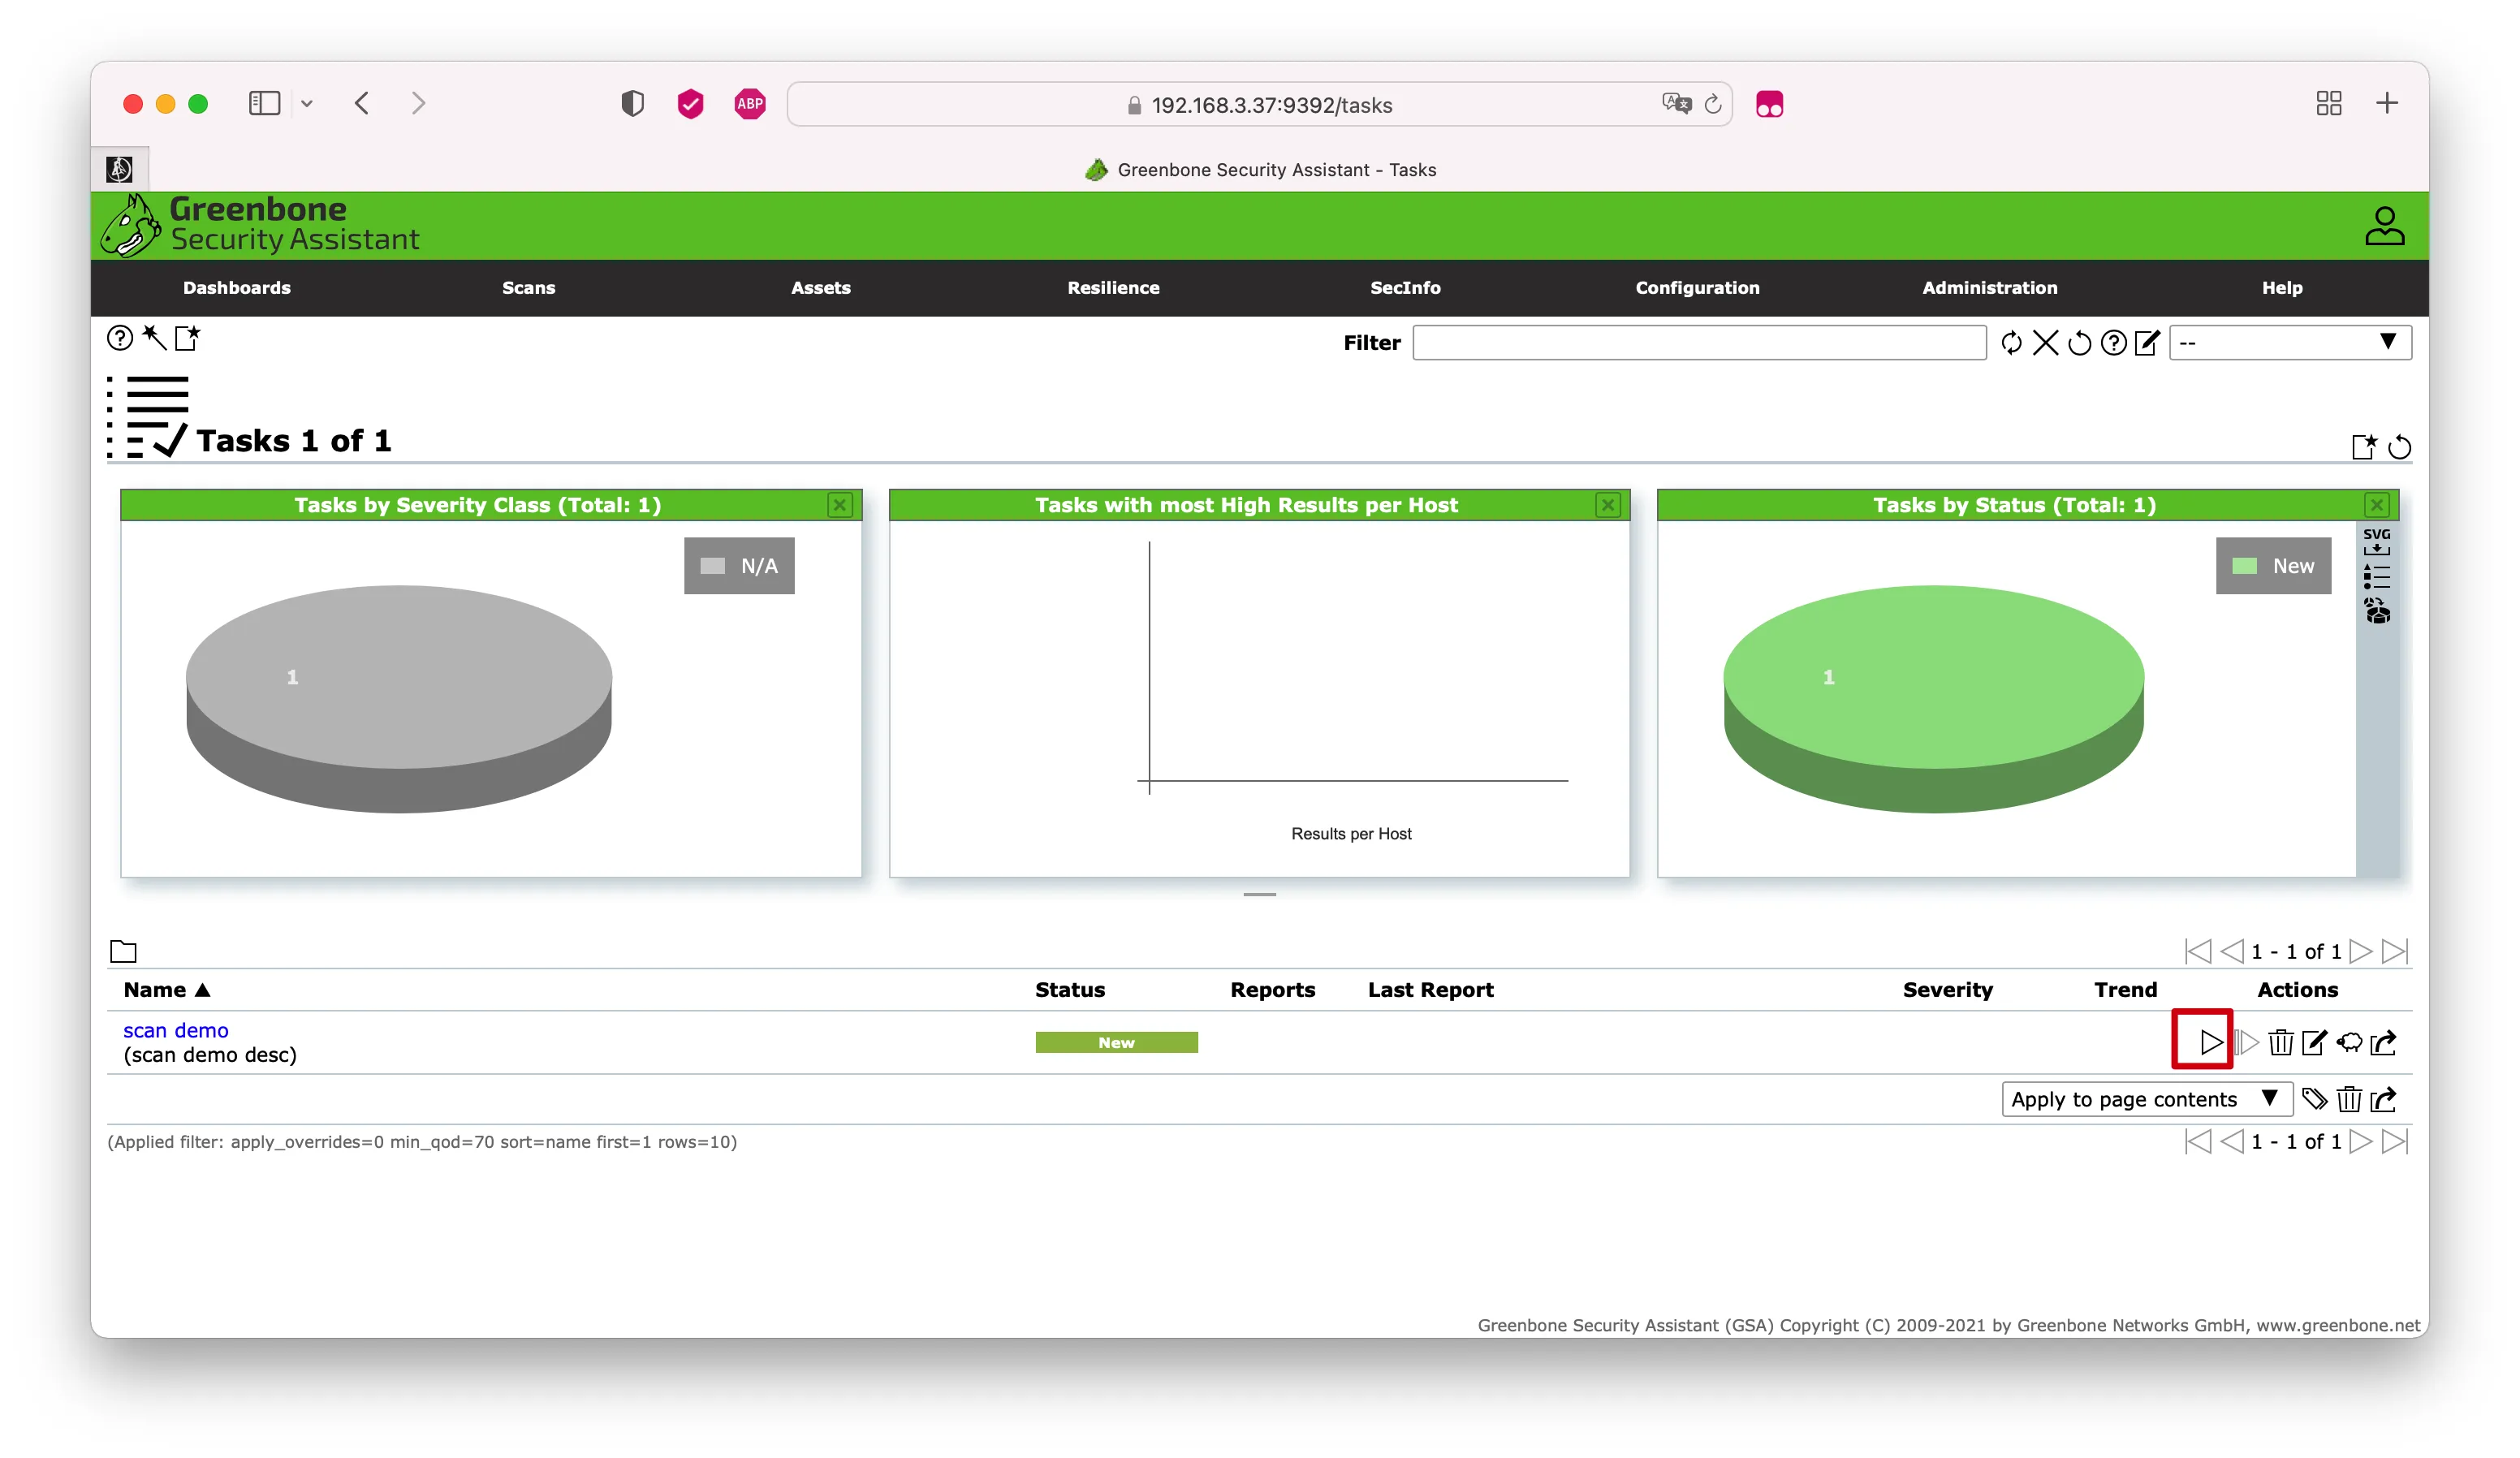The height and width of the screenshot is (1458, 2520).
Task: Open the scan demo task link
Action: [x=176, y=1030]
